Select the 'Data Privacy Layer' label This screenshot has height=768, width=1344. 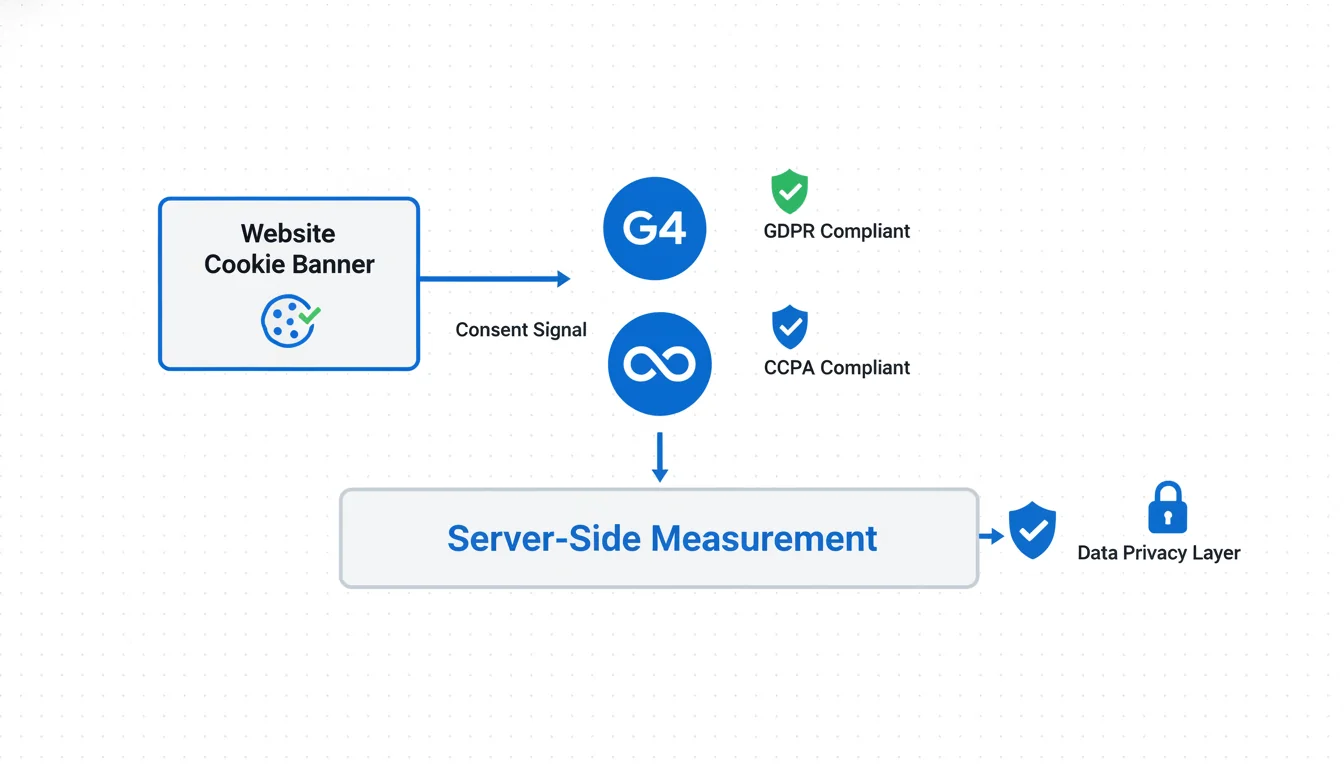1158,553
